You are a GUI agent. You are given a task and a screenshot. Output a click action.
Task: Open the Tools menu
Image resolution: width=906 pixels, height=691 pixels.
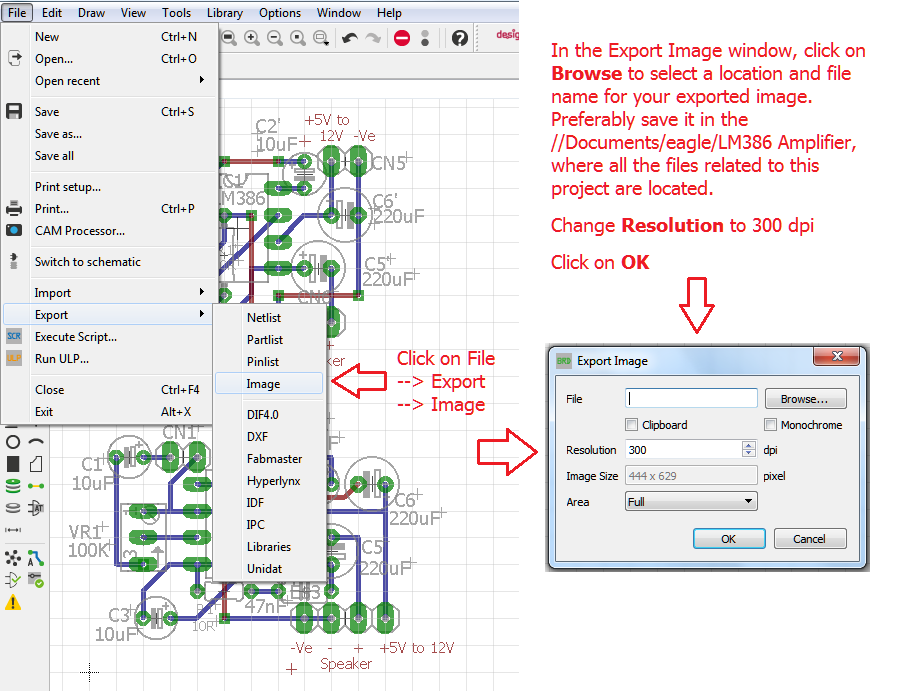(x=176, y=13)
